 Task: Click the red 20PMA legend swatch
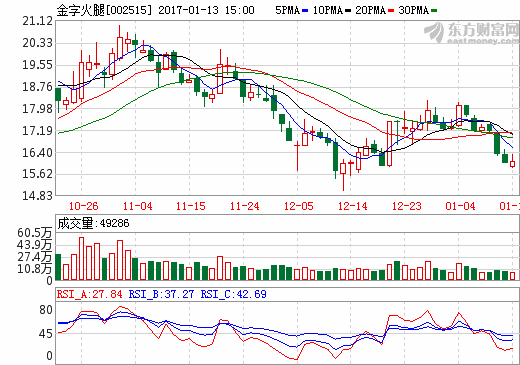(391, 11)
